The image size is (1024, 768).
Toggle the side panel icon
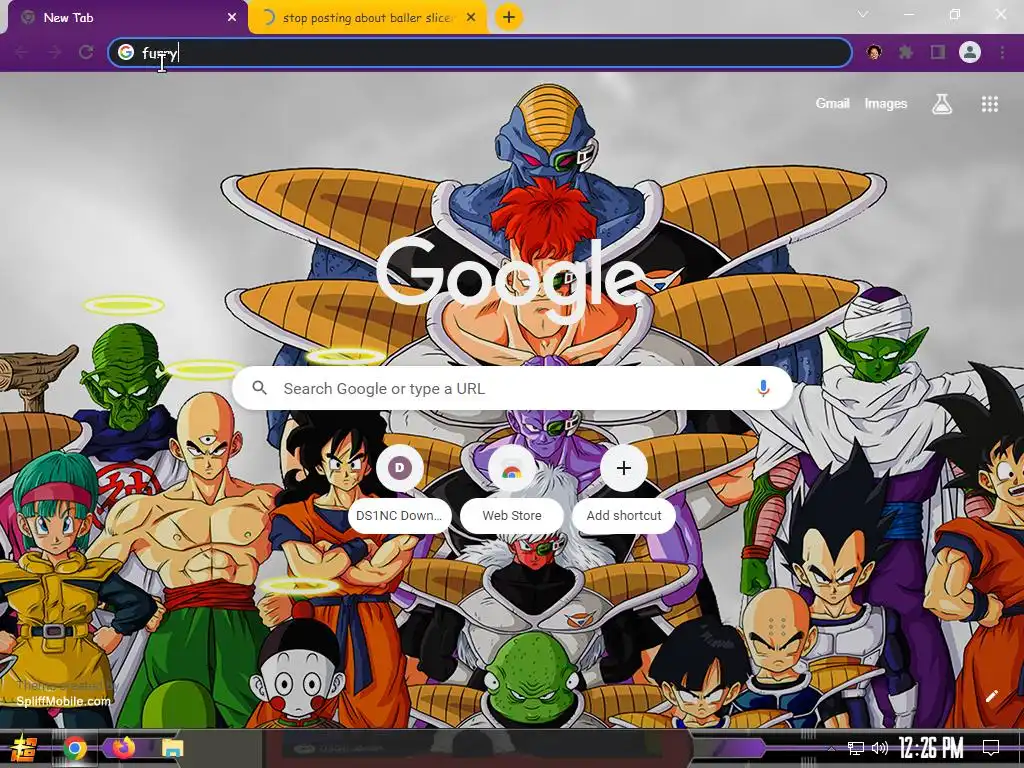(938, 52)
